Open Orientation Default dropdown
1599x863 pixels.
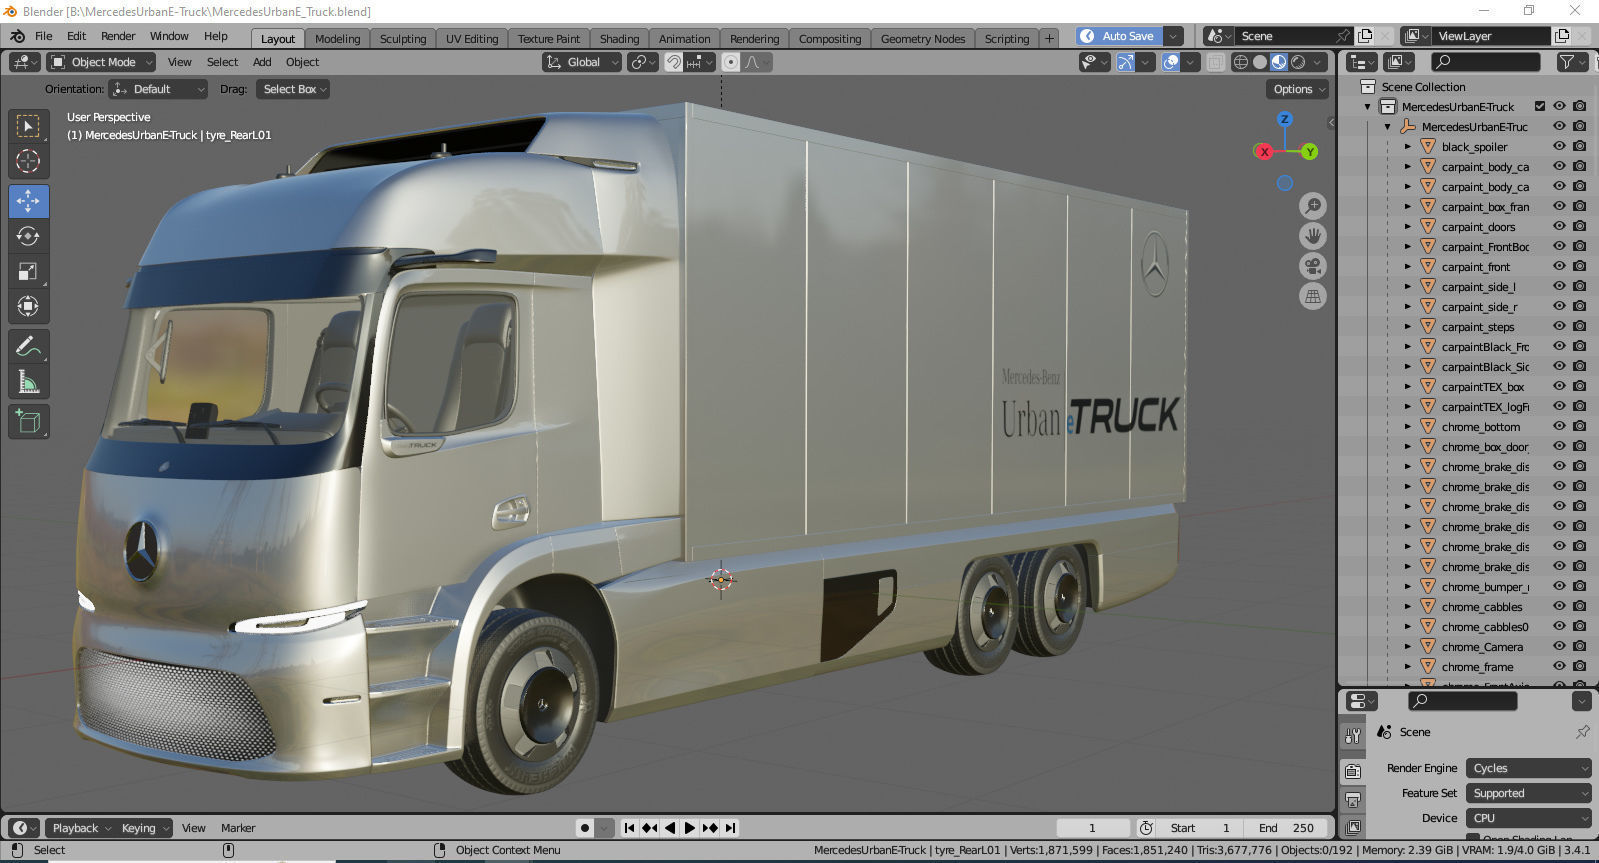click(x=158, y=89)
